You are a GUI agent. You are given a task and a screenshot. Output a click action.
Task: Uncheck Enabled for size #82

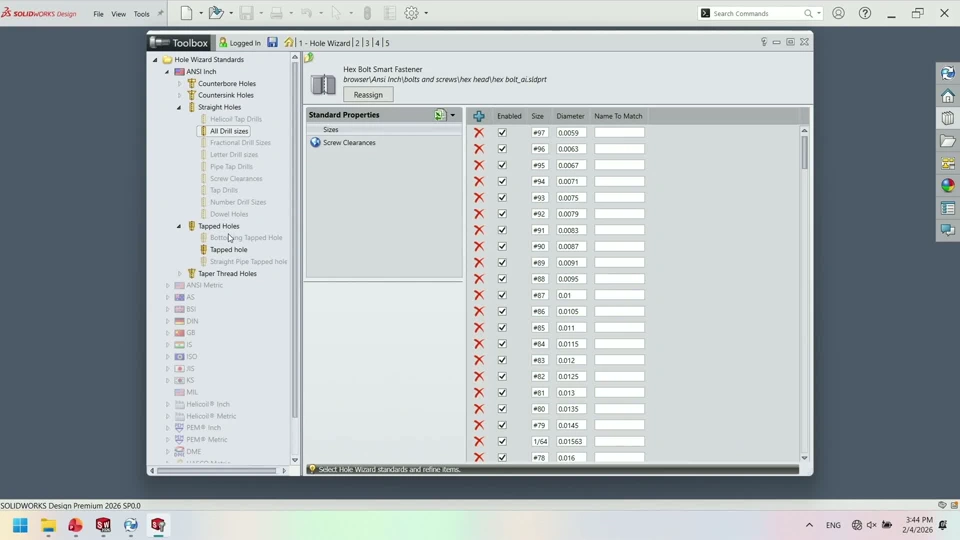coord(502,376)
